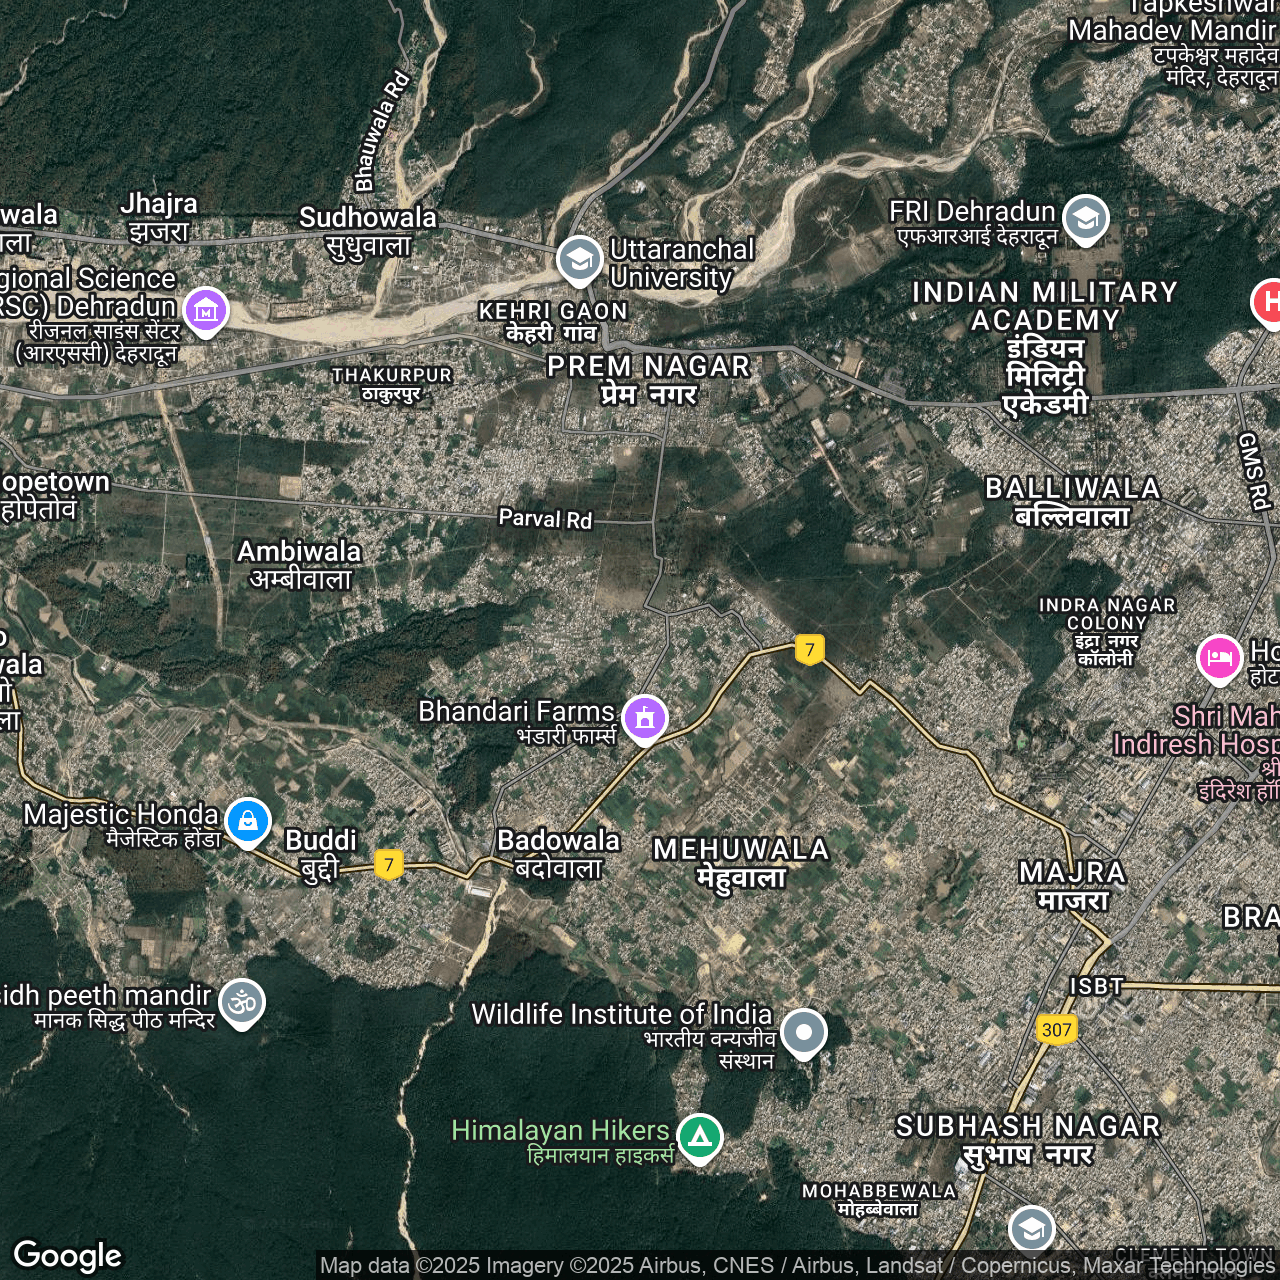This screenshot has width=1280, height=1280.
Task: Select the Majestic Honda shopping pin
Action: pos(248,821)
